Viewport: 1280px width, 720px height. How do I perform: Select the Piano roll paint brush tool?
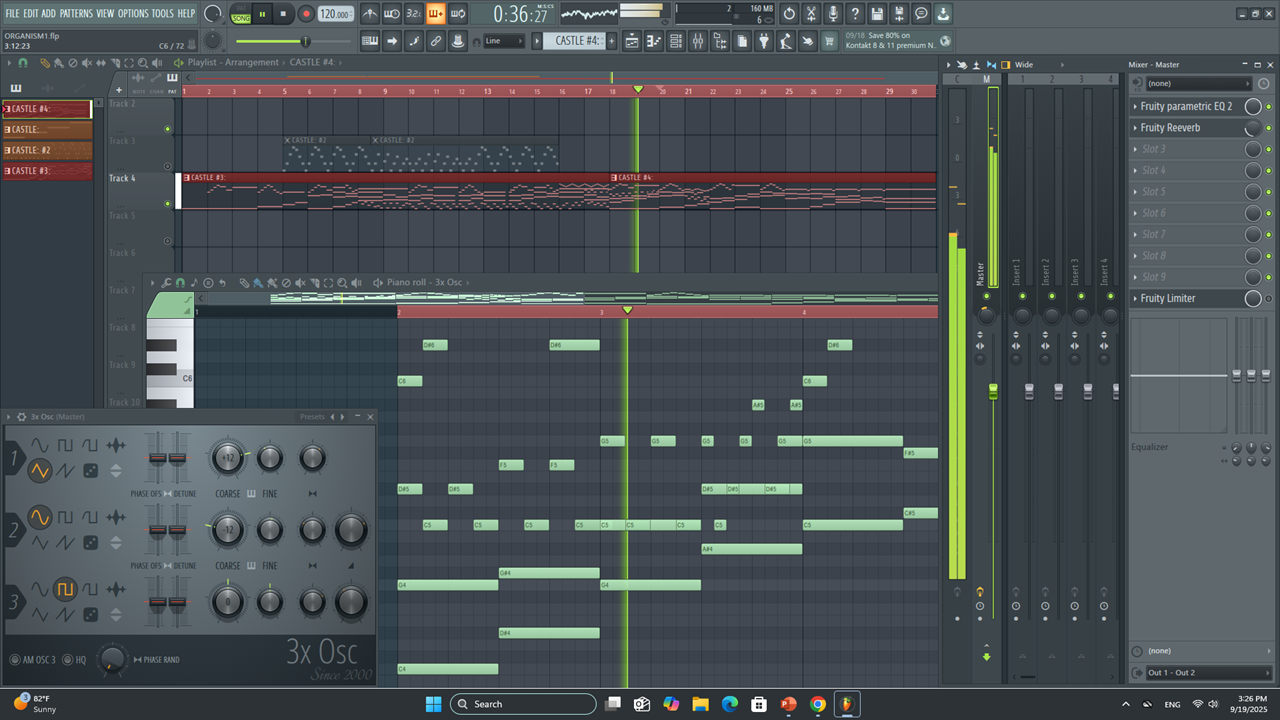pos(258,283)
